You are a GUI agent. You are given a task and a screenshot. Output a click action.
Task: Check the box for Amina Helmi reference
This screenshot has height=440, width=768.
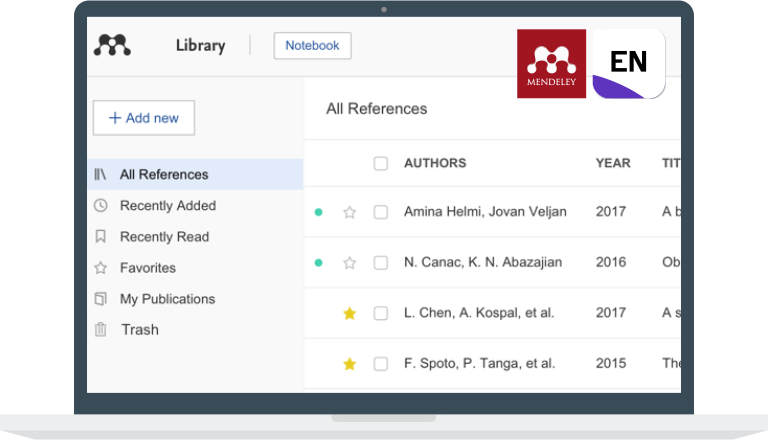(x=380, y=212)
